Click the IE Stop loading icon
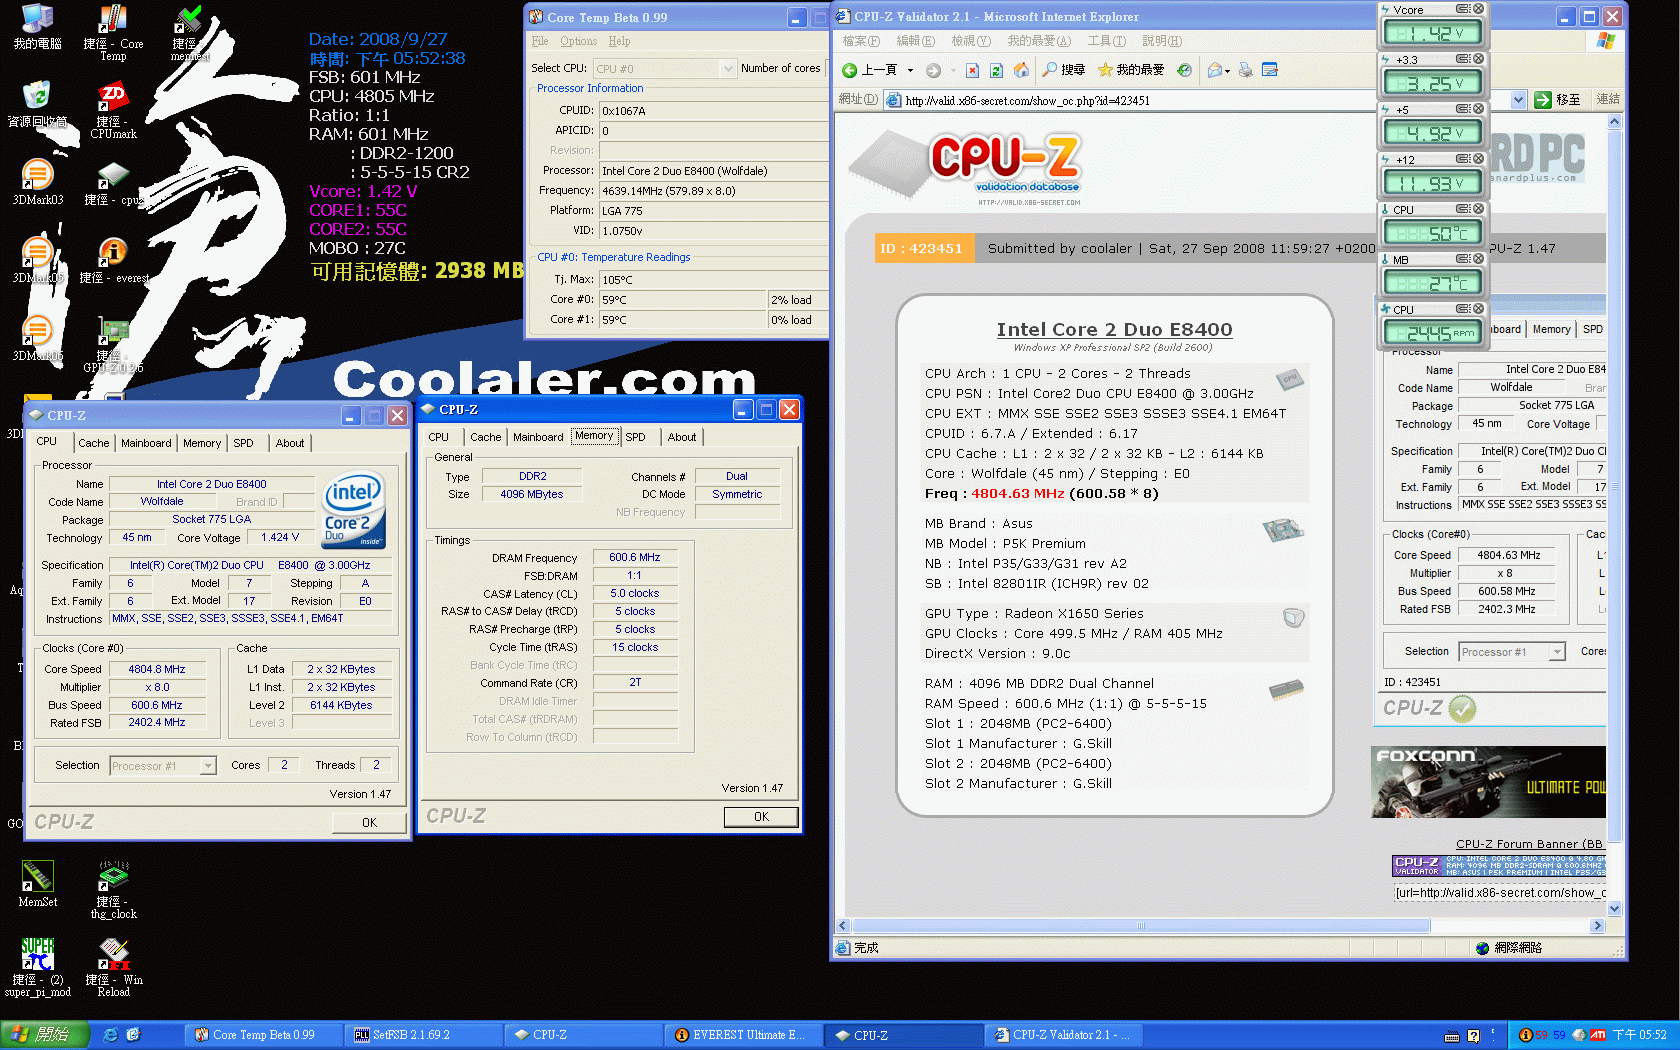This screenshot has height=1050, width=1680. pyautogui.click(x=972, y=70)
